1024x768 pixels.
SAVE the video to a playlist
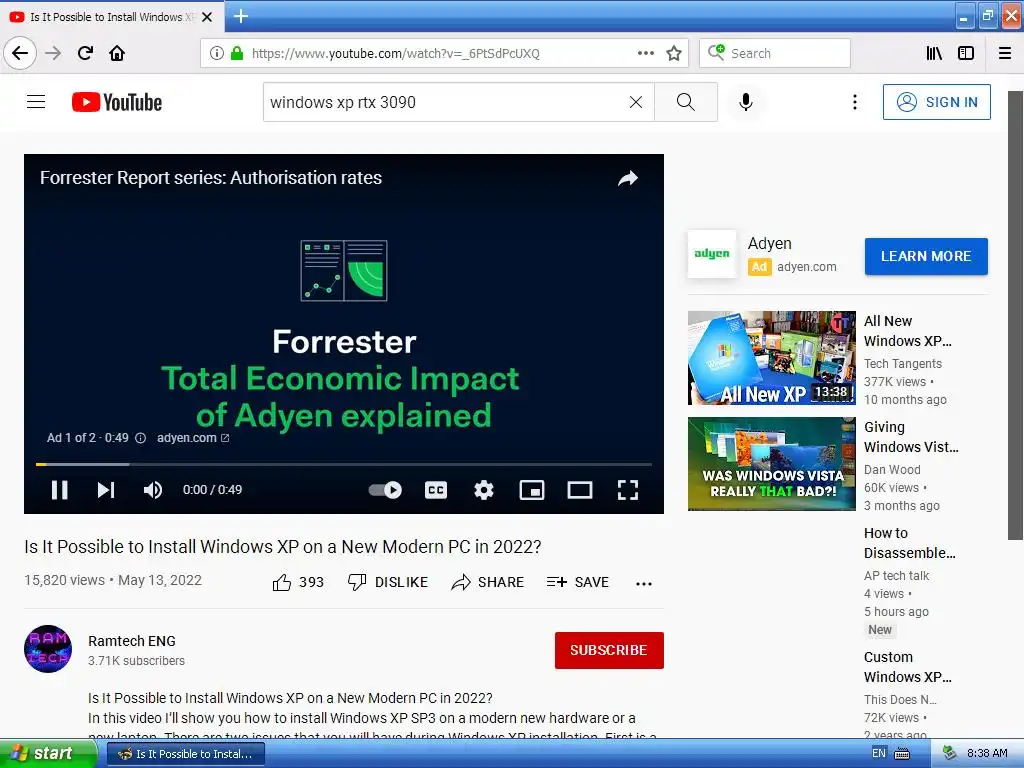(x=578, y=582)
